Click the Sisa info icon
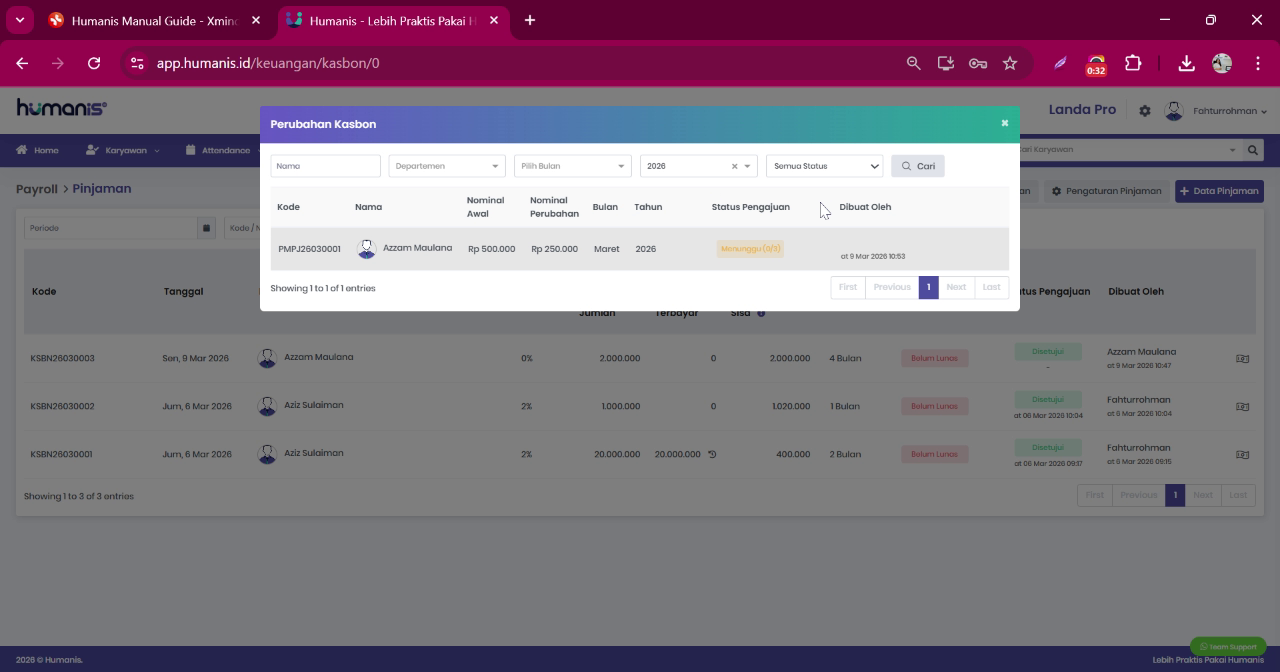This screenshot has width=1280, height=672. pyautogui.click(x=761, y=313)
